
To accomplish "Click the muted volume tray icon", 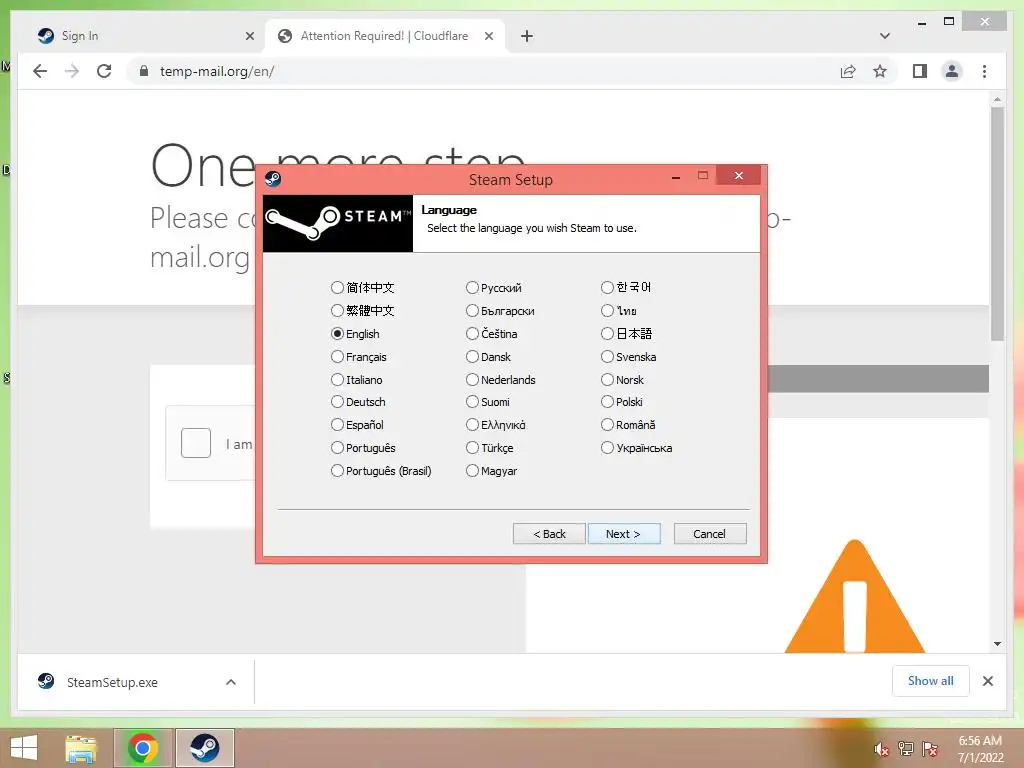I will tap(881, 749).
